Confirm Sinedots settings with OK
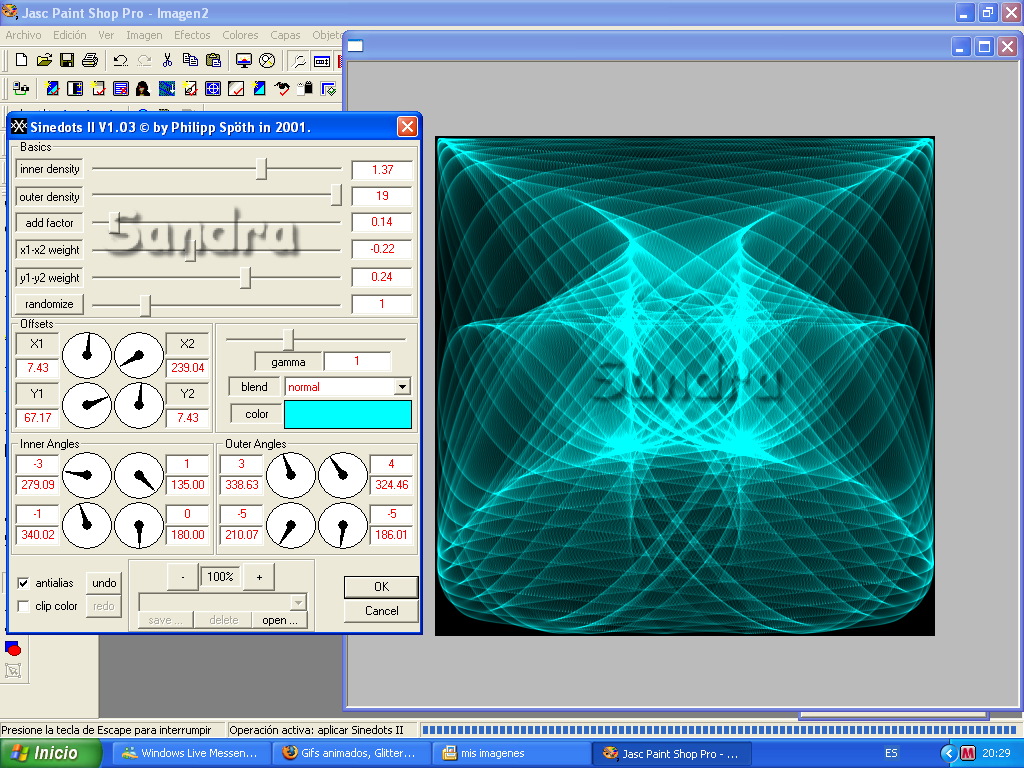The width and height of the screenshot is (1024, 768). click(381, 586)
